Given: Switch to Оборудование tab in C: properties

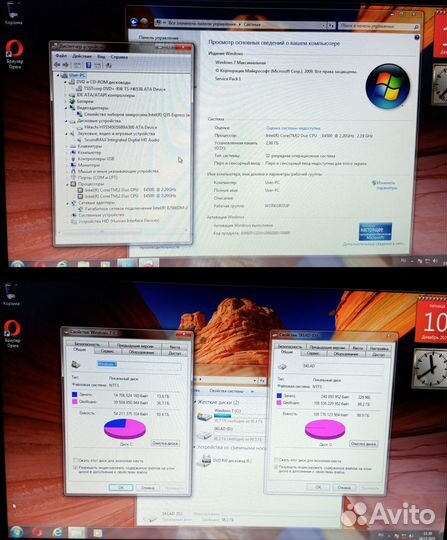Looking at the screenshot, I should coord(141,352).
